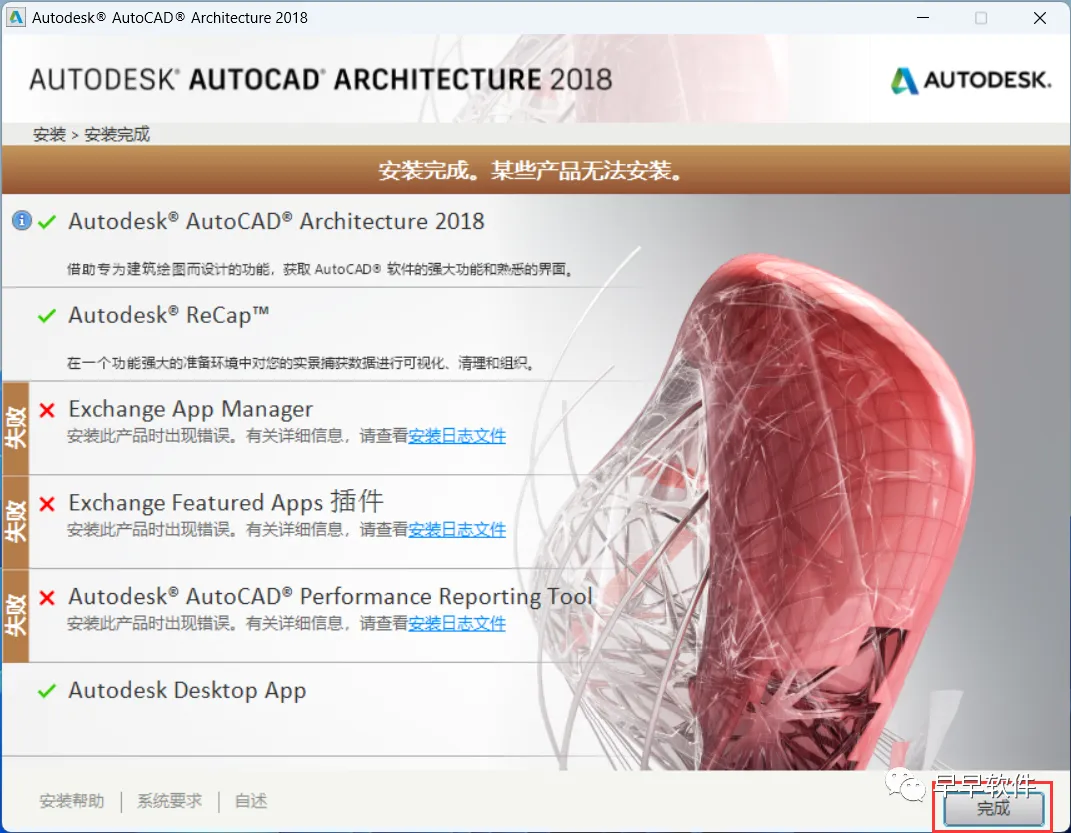The image size is (1071, 833).
Task: Select the Autodesk Desktop App title
Action: 187,690
